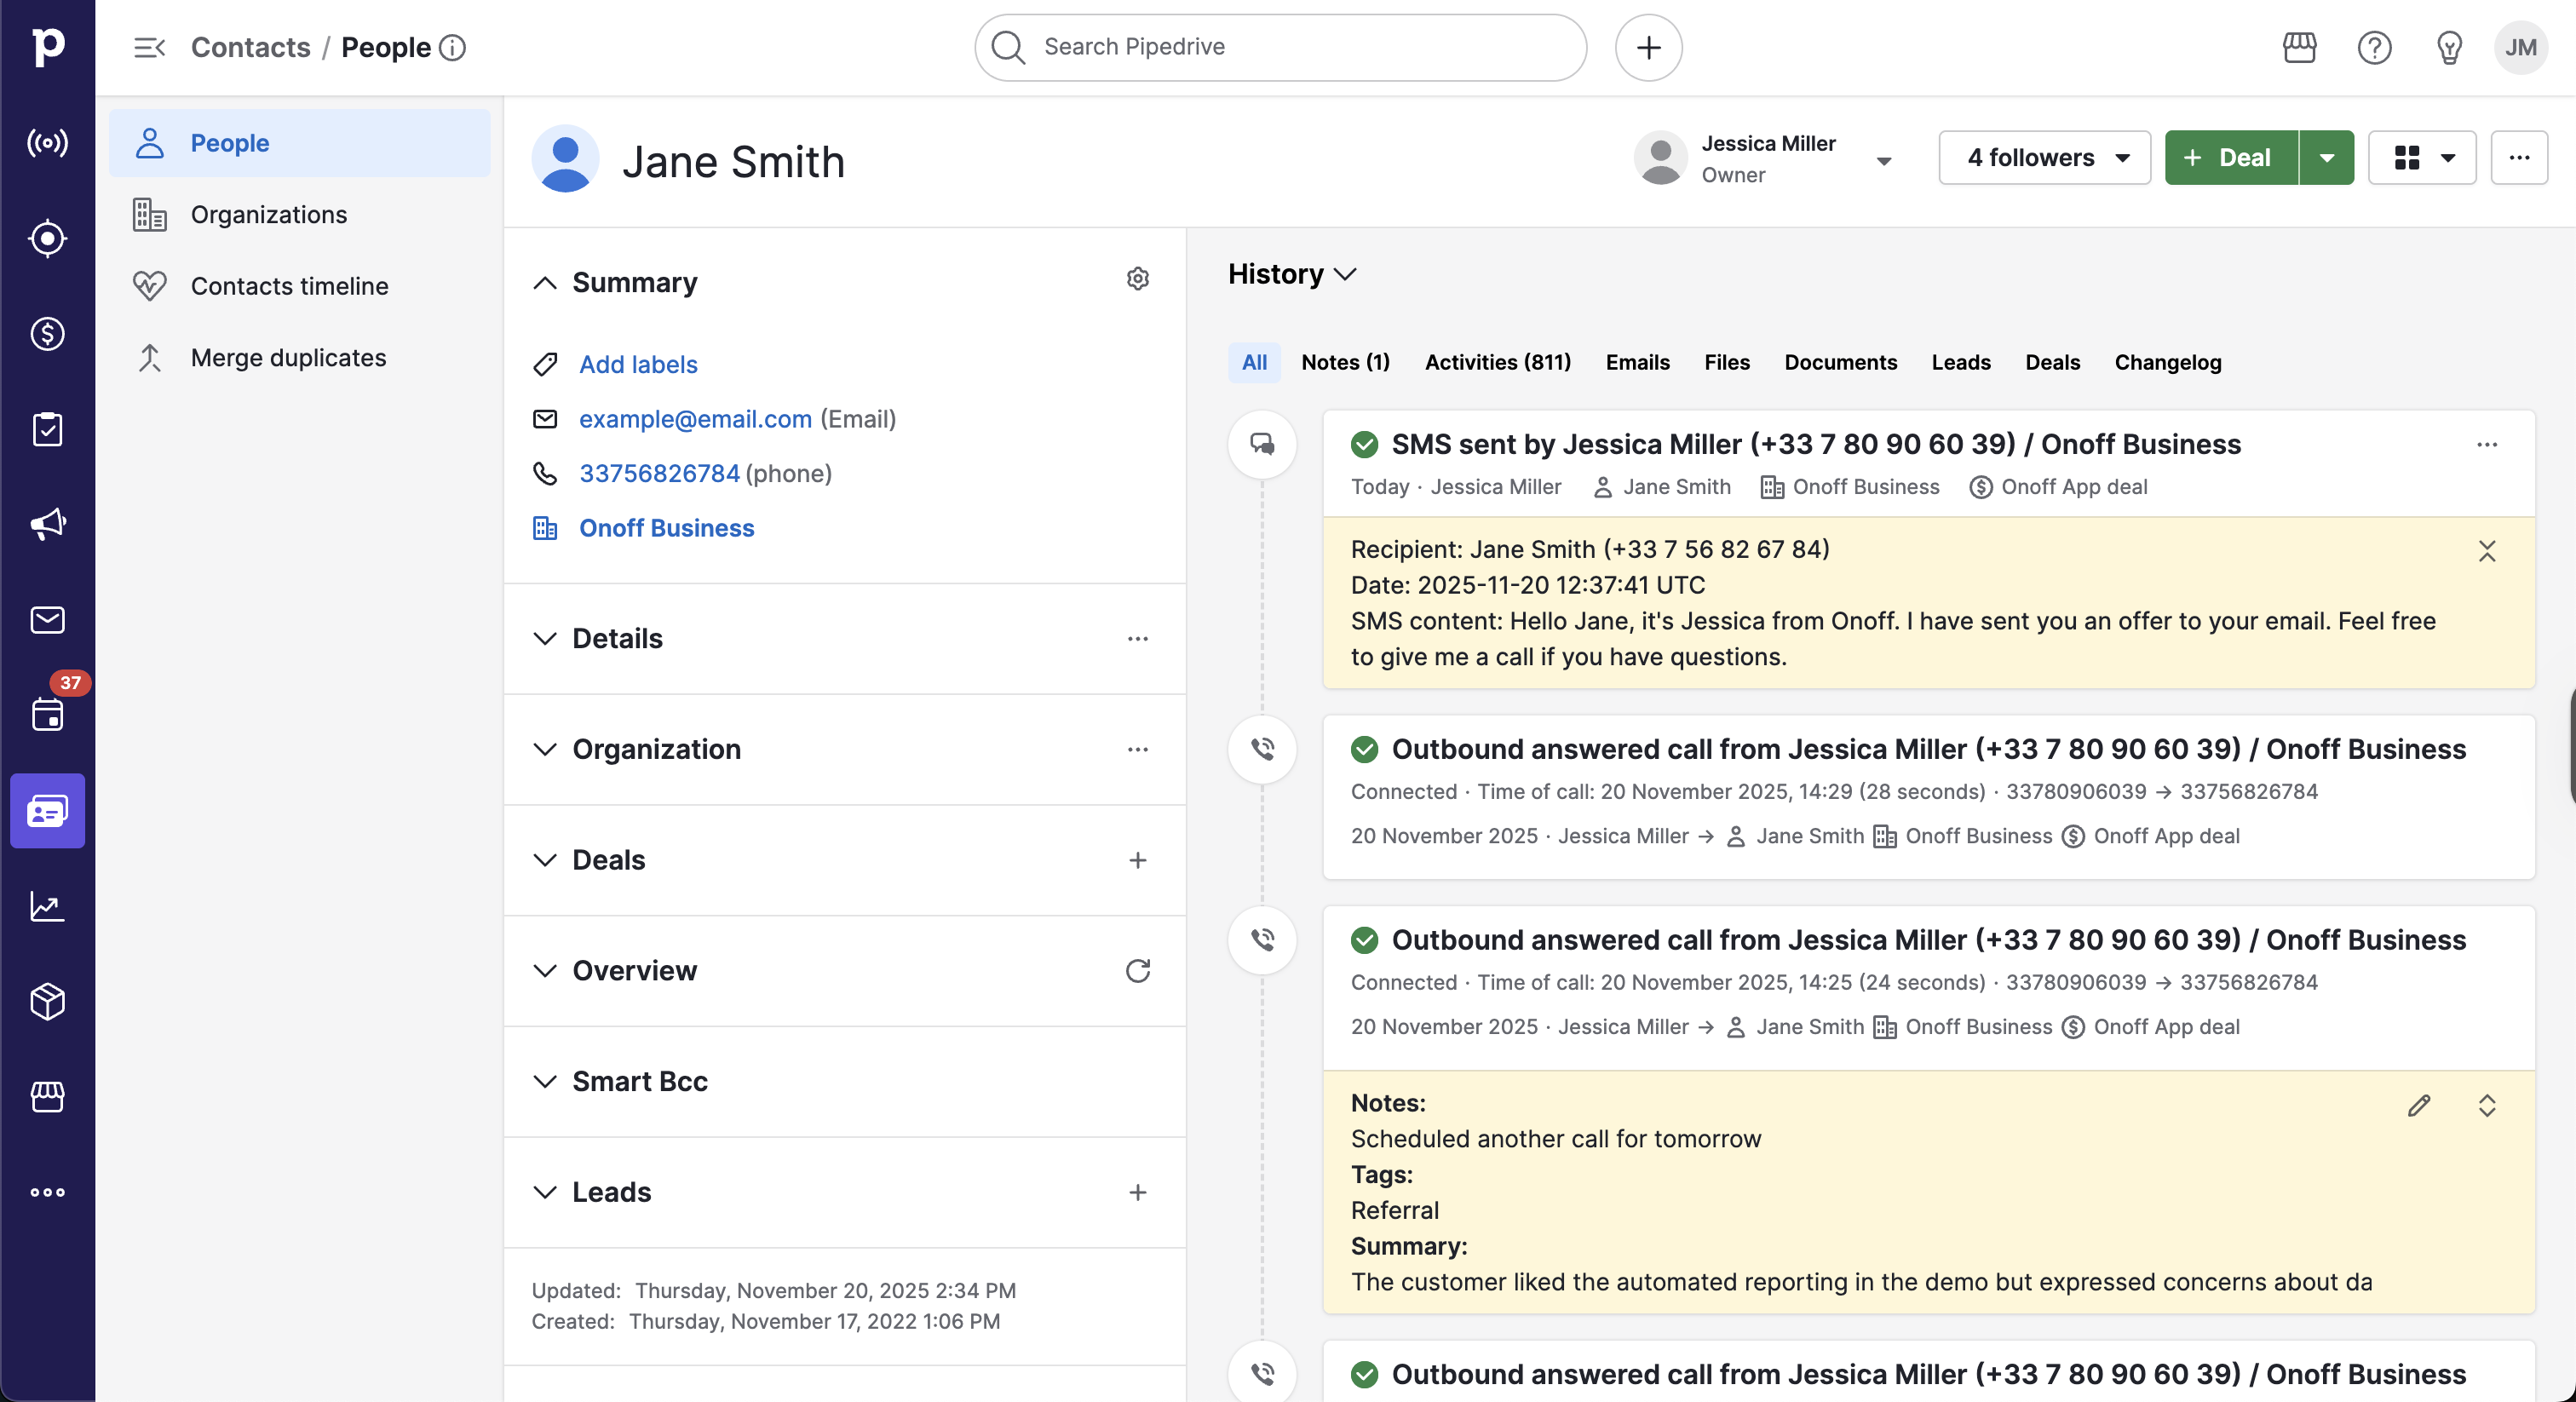Open the Sales Assistant lightbulb icon
The image size is (2576, 1402).
pyautogui.click(x=2449, y=47)
